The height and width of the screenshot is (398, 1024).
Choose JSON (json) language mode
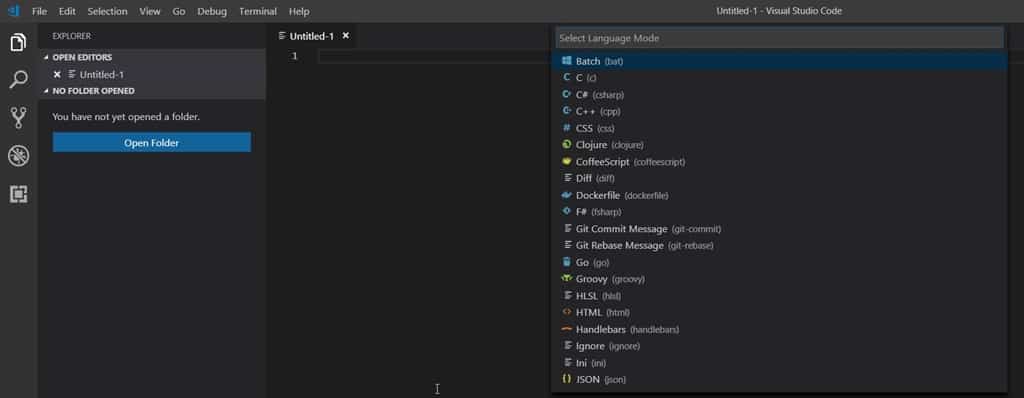click(778, 379)
